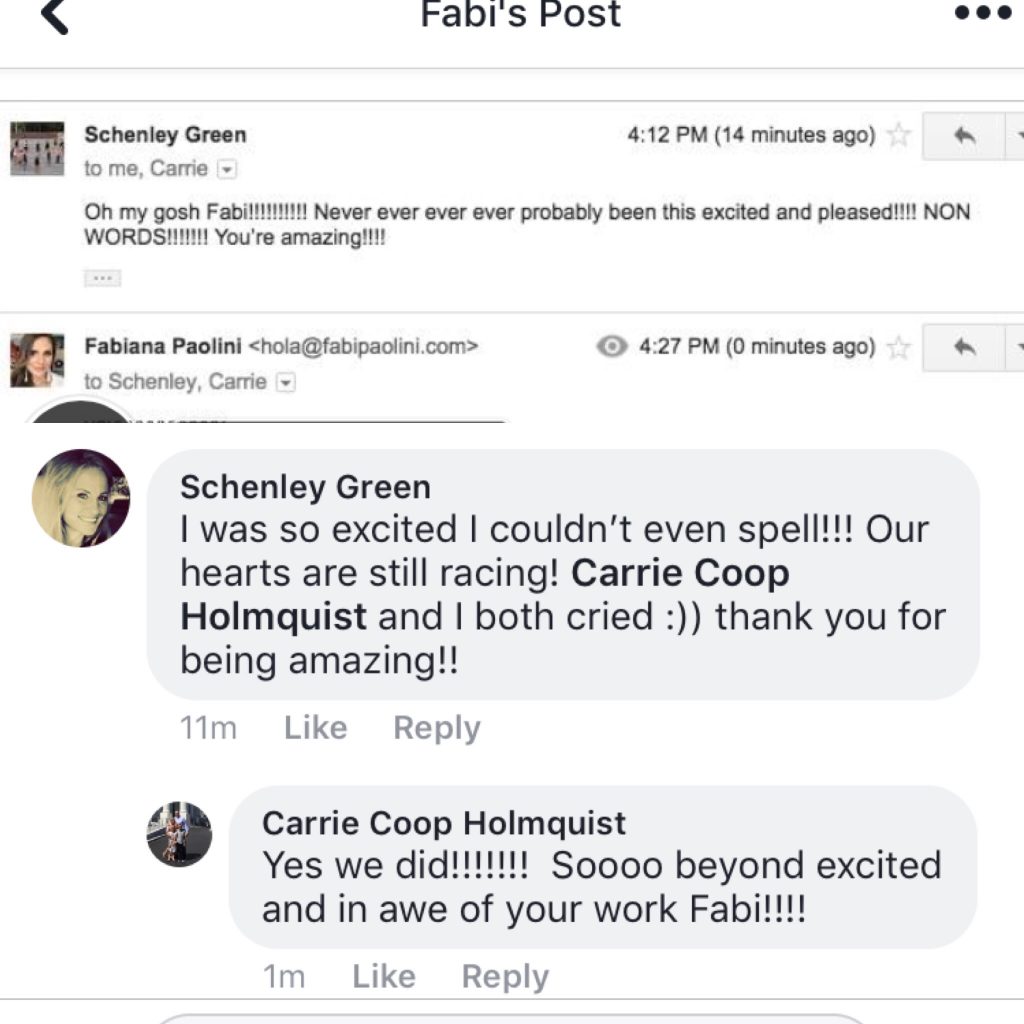
Task: Click reply arrow on Schenley Green's email
Action: coord(965,137)
